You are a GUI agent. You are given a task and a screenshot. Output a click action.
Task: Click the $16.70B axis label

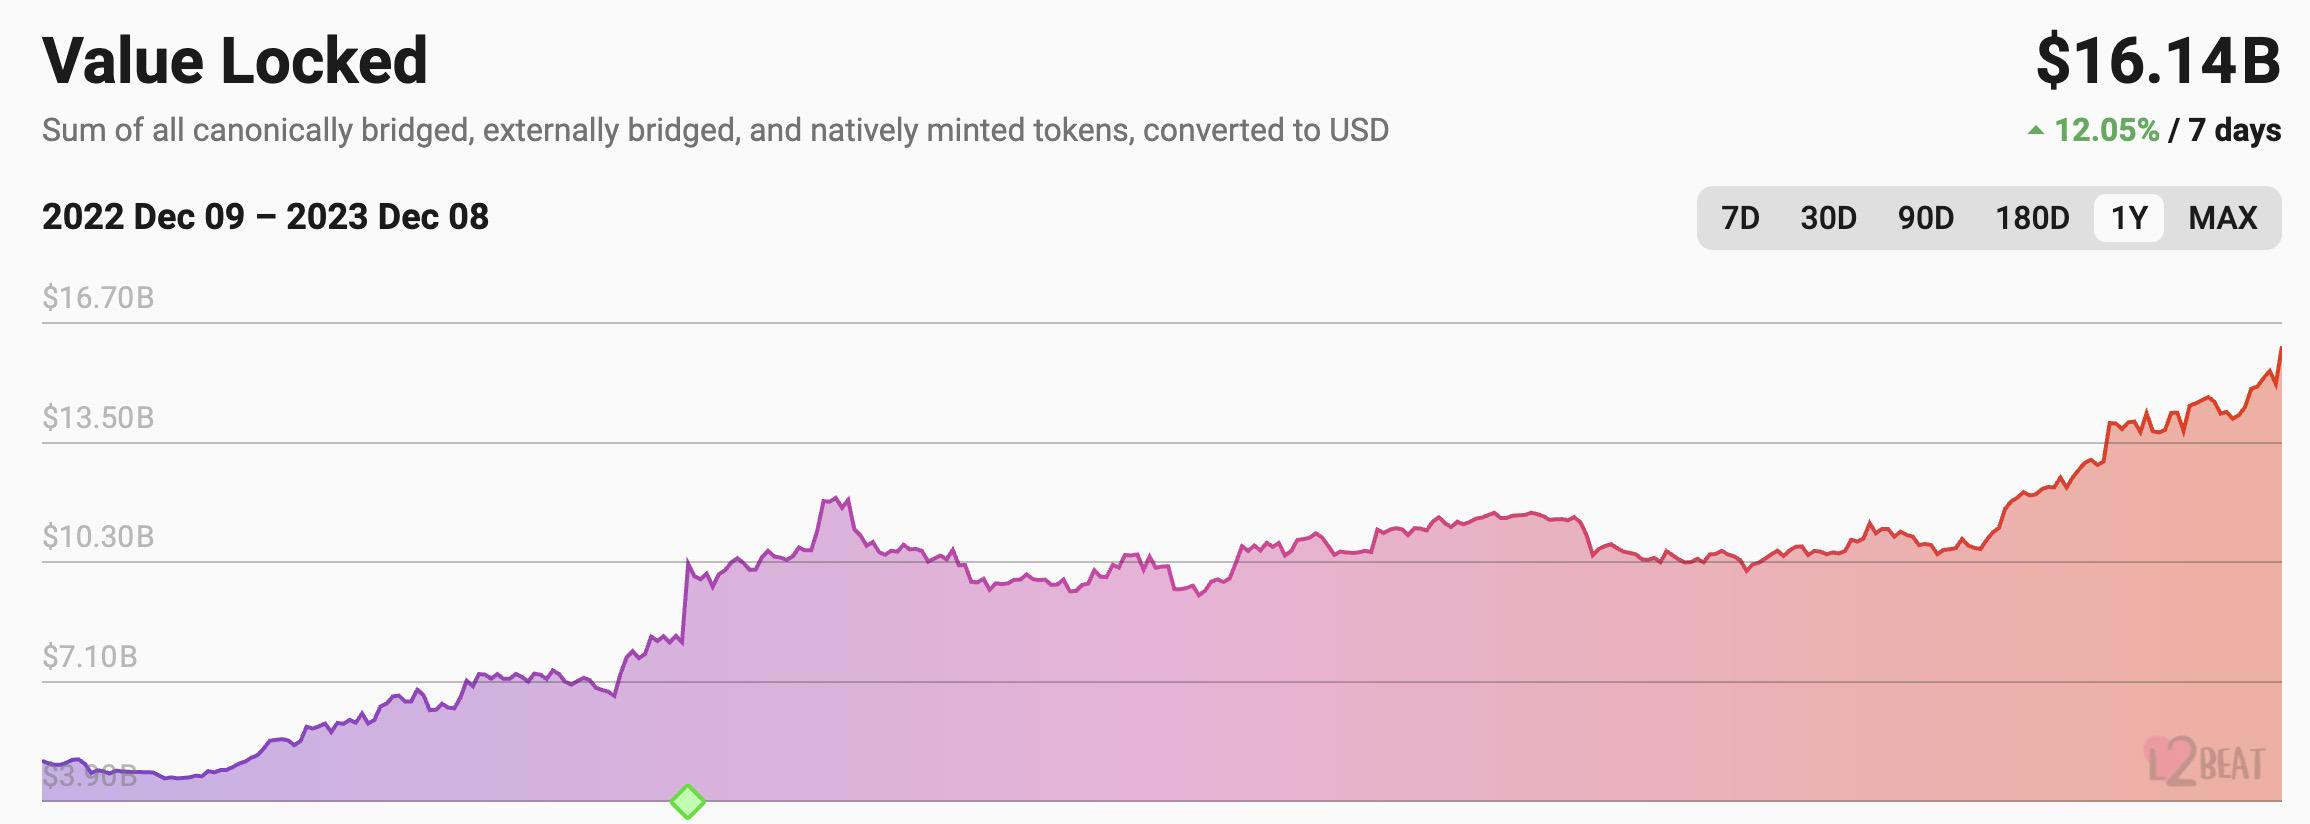pyautogui.click(x=98, y=298)
